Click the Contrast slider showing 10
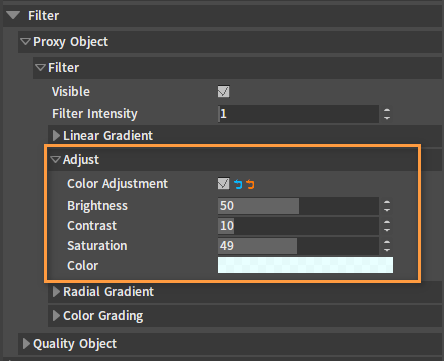The image size is (444, 361). 298,226
